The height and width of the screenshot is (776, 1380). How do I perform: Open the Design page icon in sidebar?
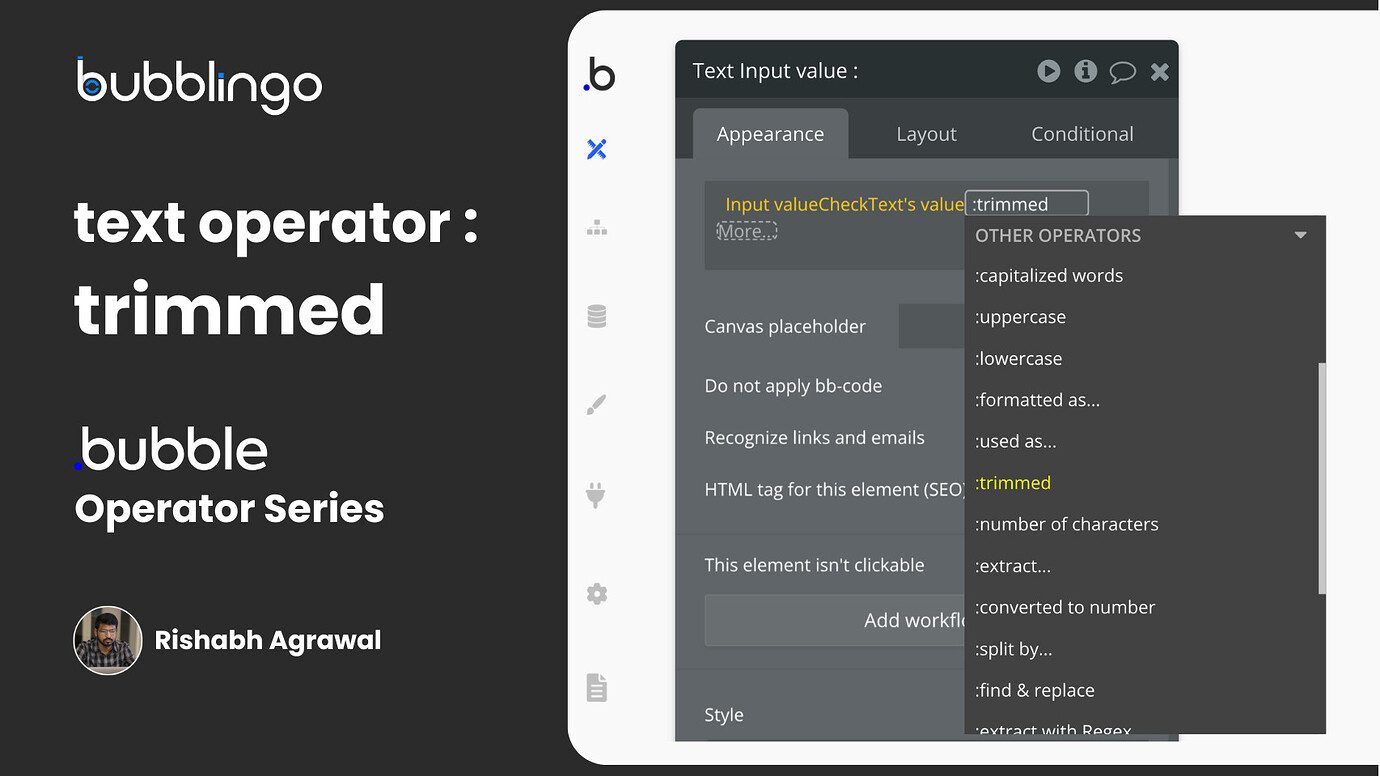[x=597, y=148]
